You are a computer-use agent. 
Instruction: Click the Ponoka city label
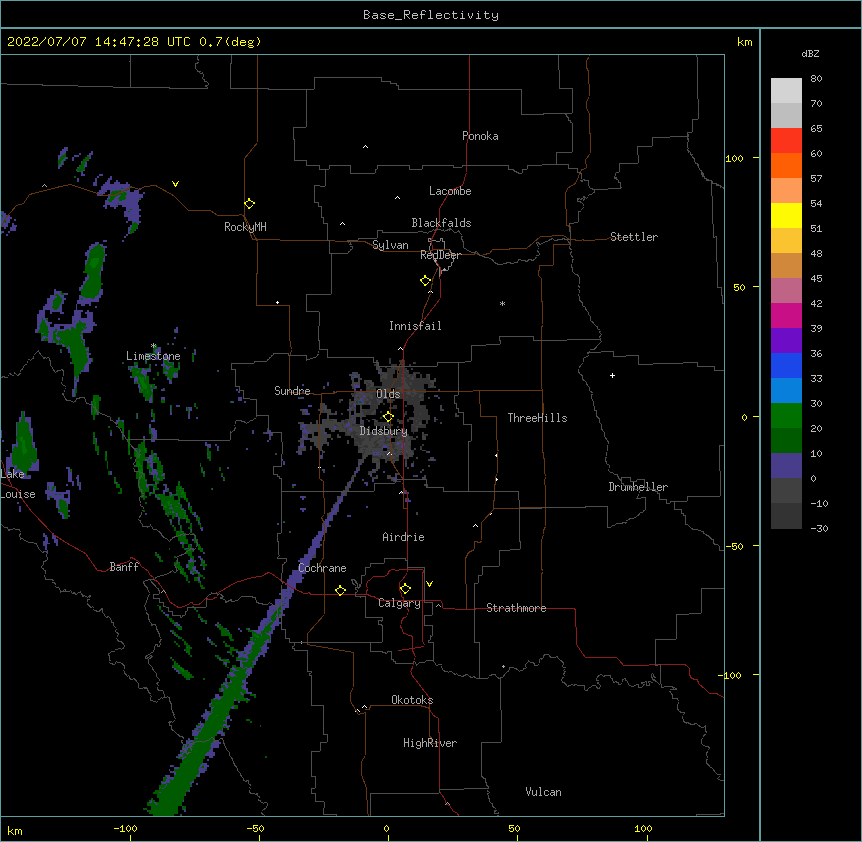(480, 136)
